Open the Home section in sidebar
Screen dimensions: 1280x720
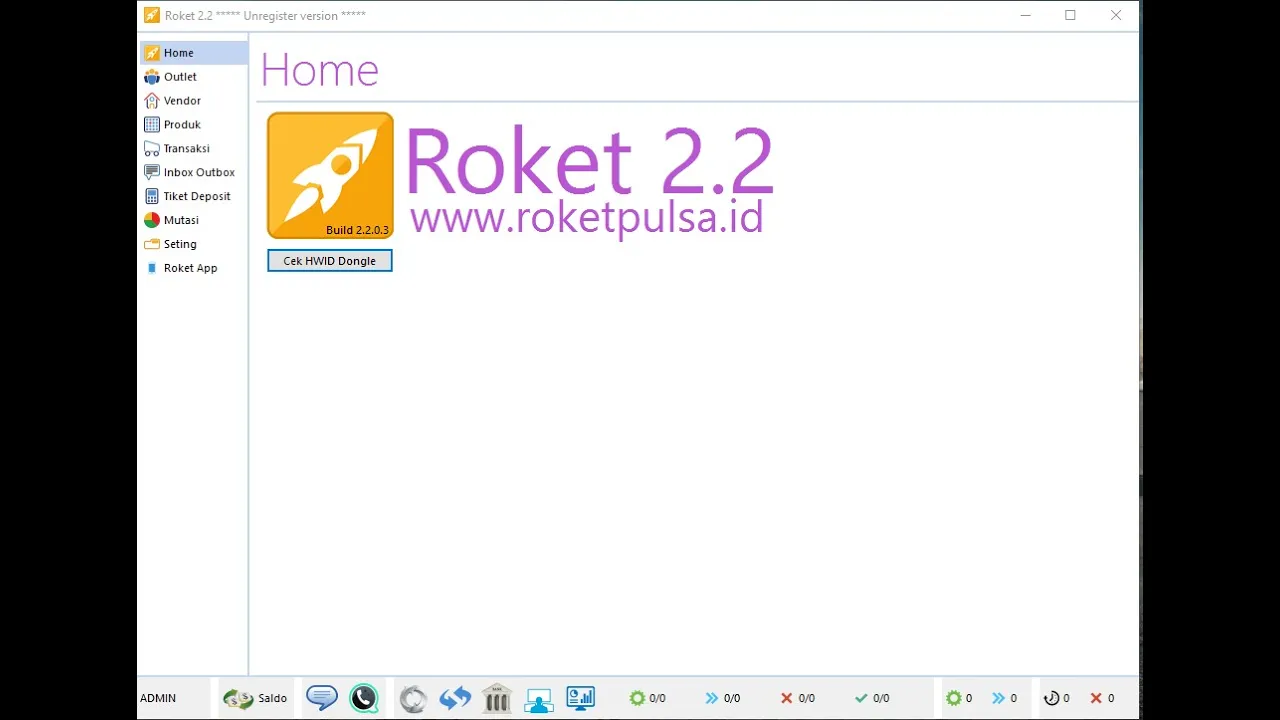click(x=193, y=53)
